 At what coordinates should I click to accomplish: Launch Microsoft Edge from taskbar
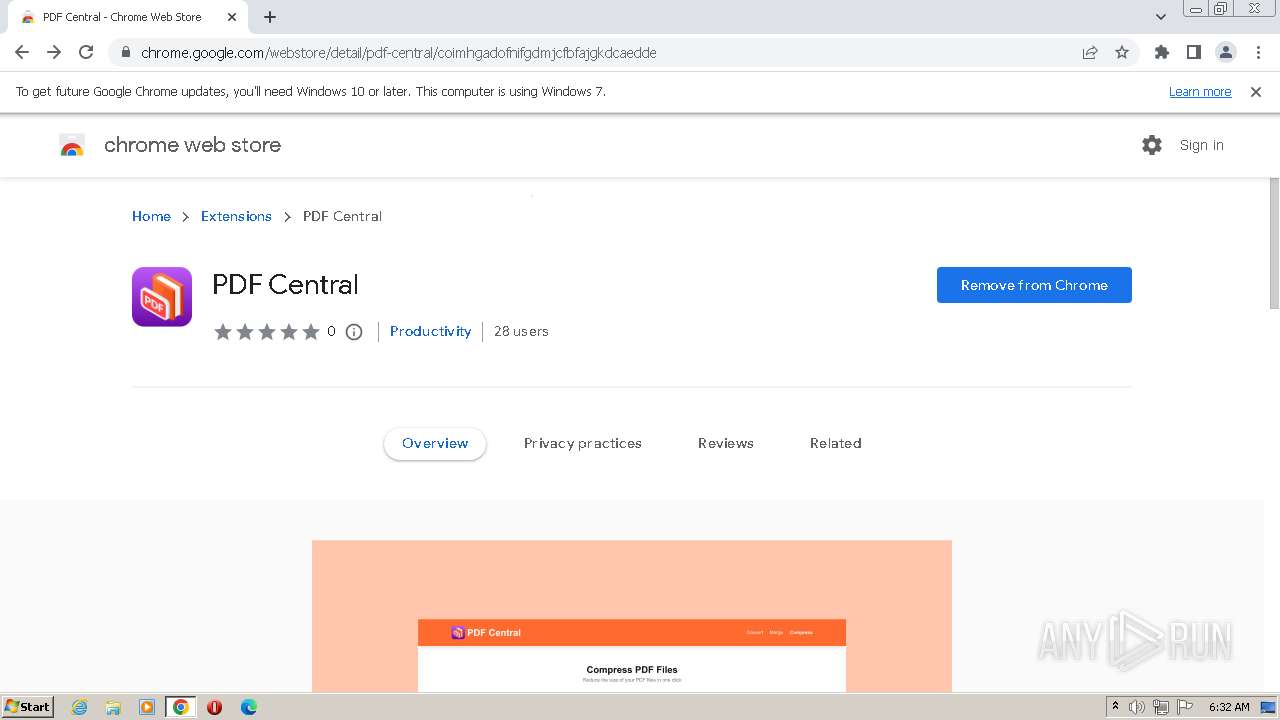click(248, 707)
